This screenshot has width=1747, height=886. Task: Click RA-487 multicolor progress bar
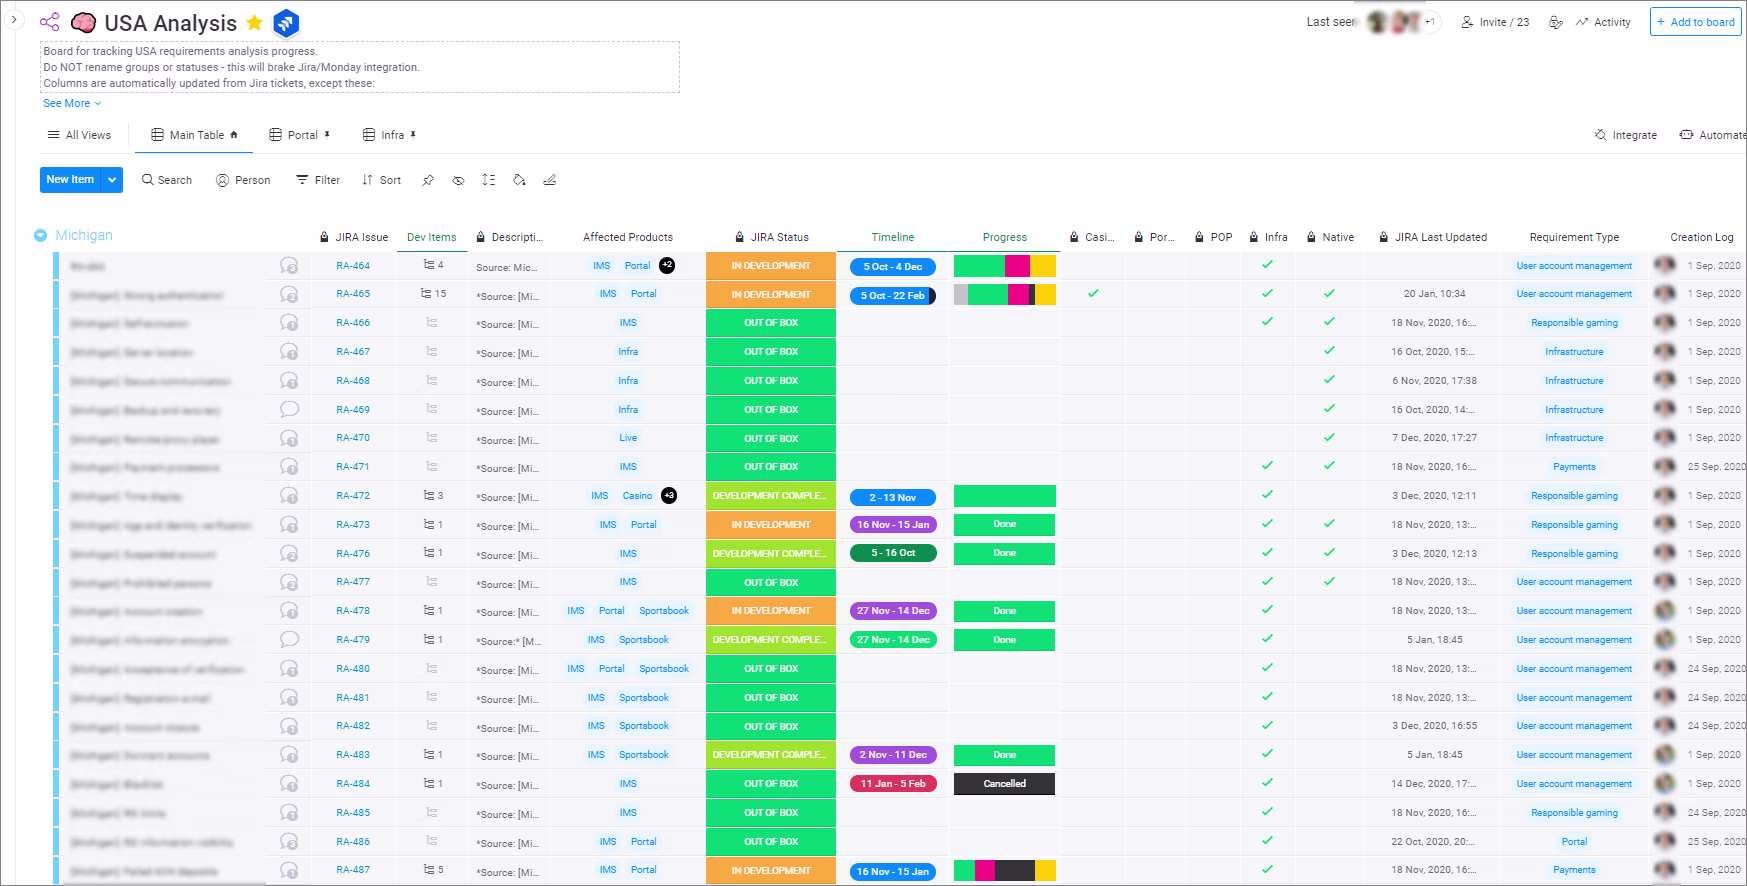click(x=1005, y=871)
